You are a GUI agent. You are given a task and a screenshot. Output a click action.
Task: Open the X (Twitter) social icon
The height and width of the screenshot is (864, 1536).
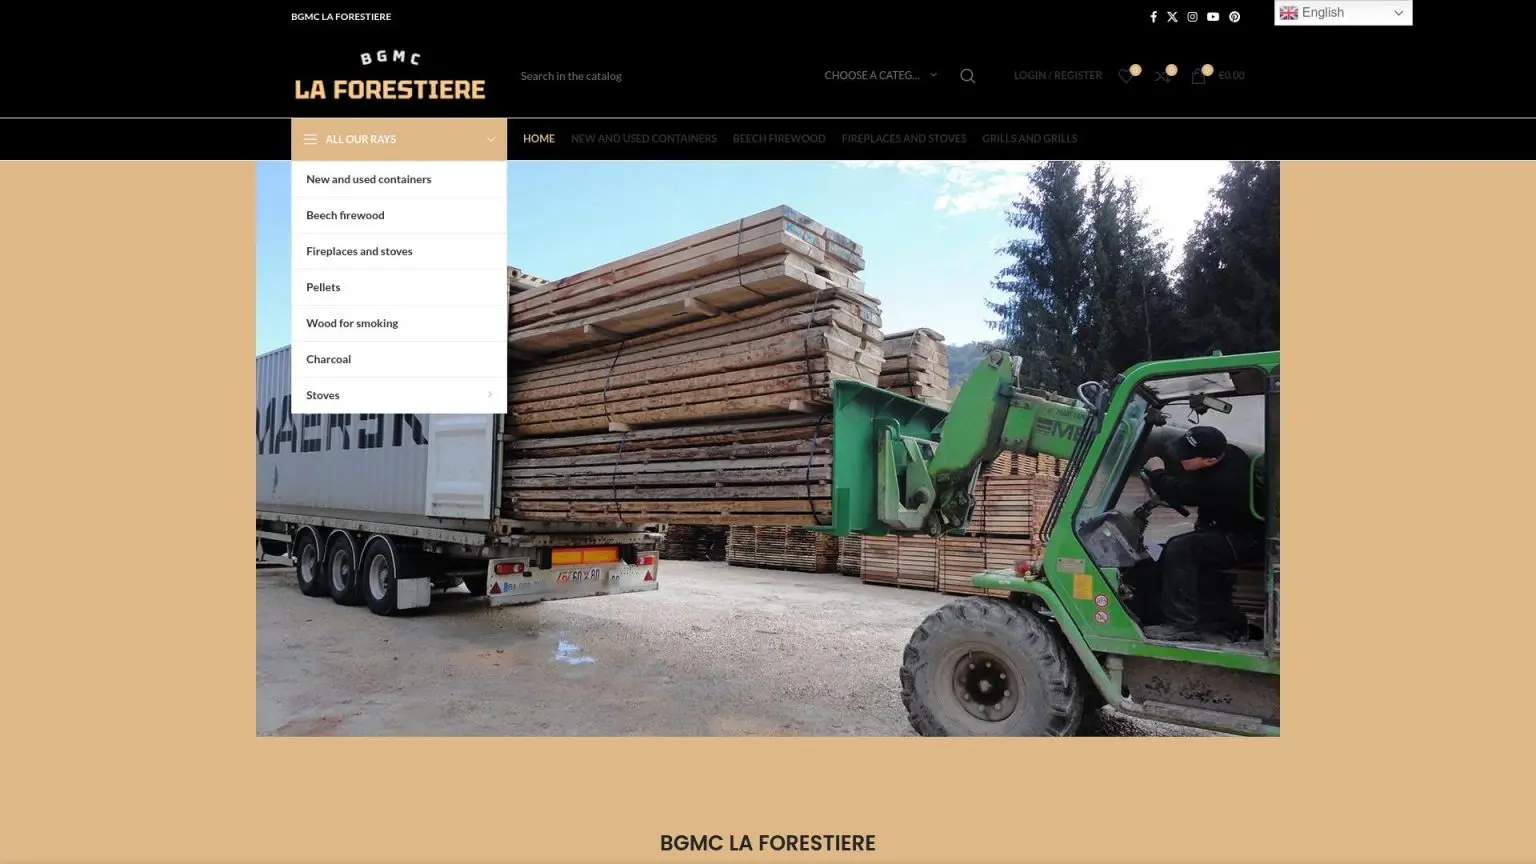tap(1172, 17)
